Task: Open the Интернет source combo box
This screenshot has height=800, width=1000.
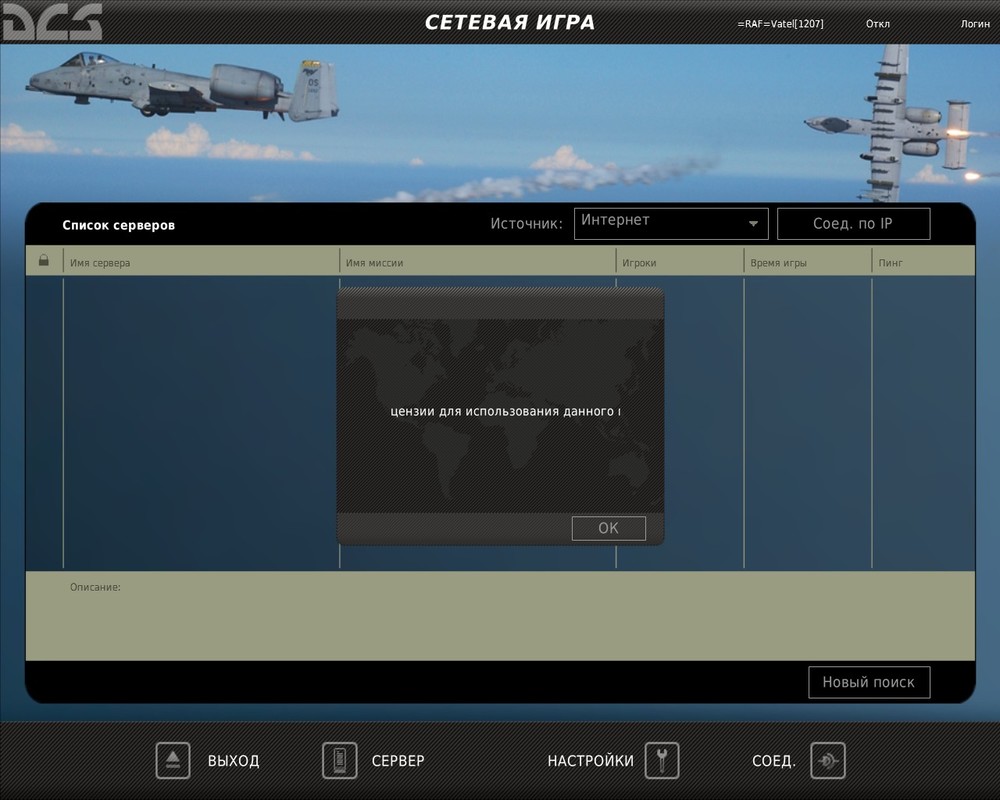Action: (671, 224)
